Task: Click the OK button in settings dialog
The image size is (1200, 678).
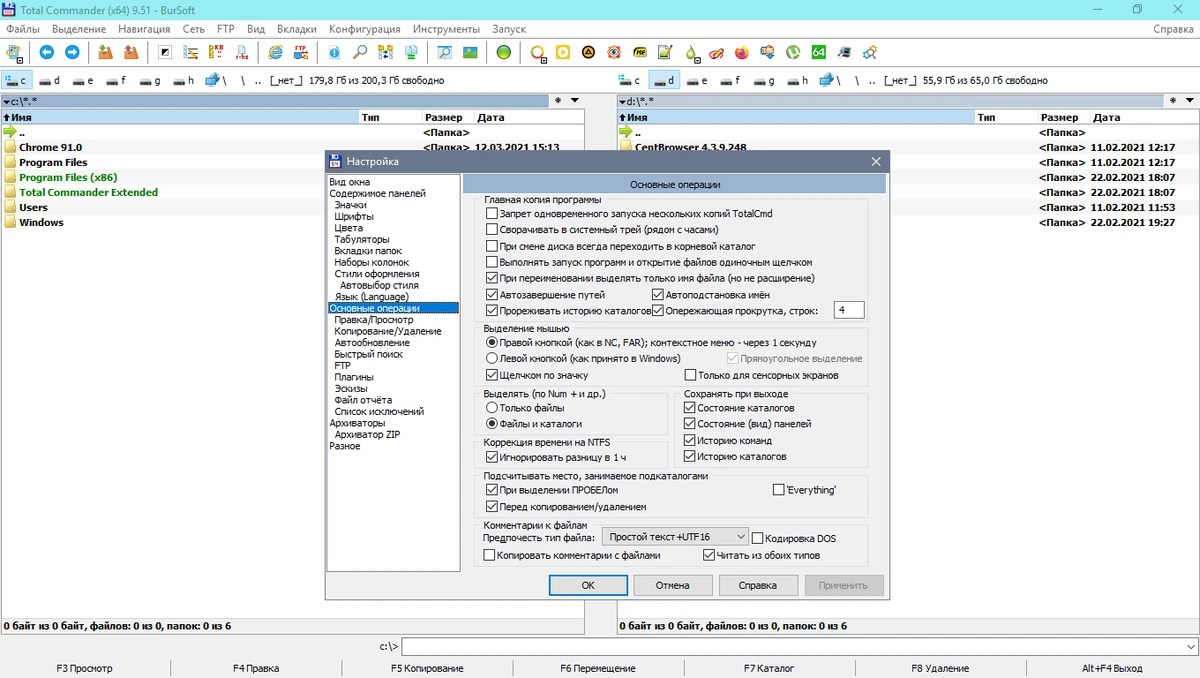Action: click(588, 585)
